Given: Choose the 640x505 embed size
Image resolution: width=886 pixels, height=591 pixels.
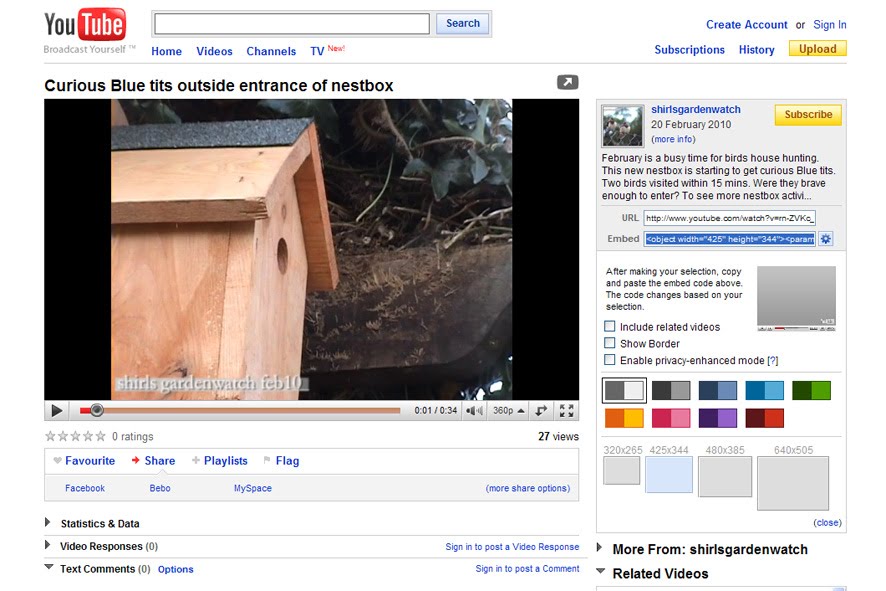Looking at the screenshot, I should (793, 484).
